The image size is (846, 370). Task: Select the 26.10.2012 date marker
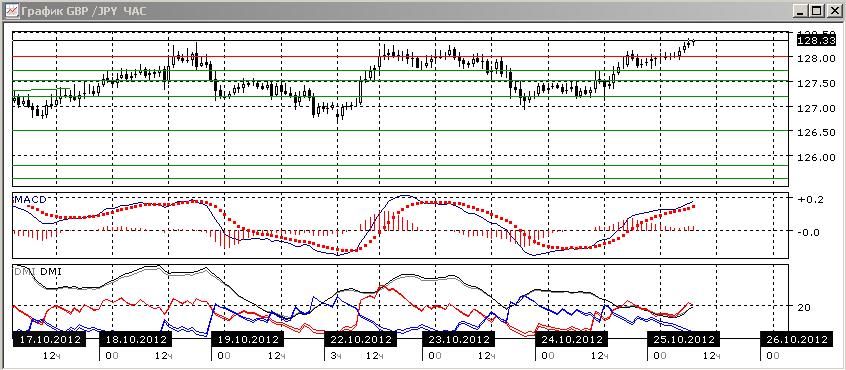pyautogui.click(x=796, y=339)
